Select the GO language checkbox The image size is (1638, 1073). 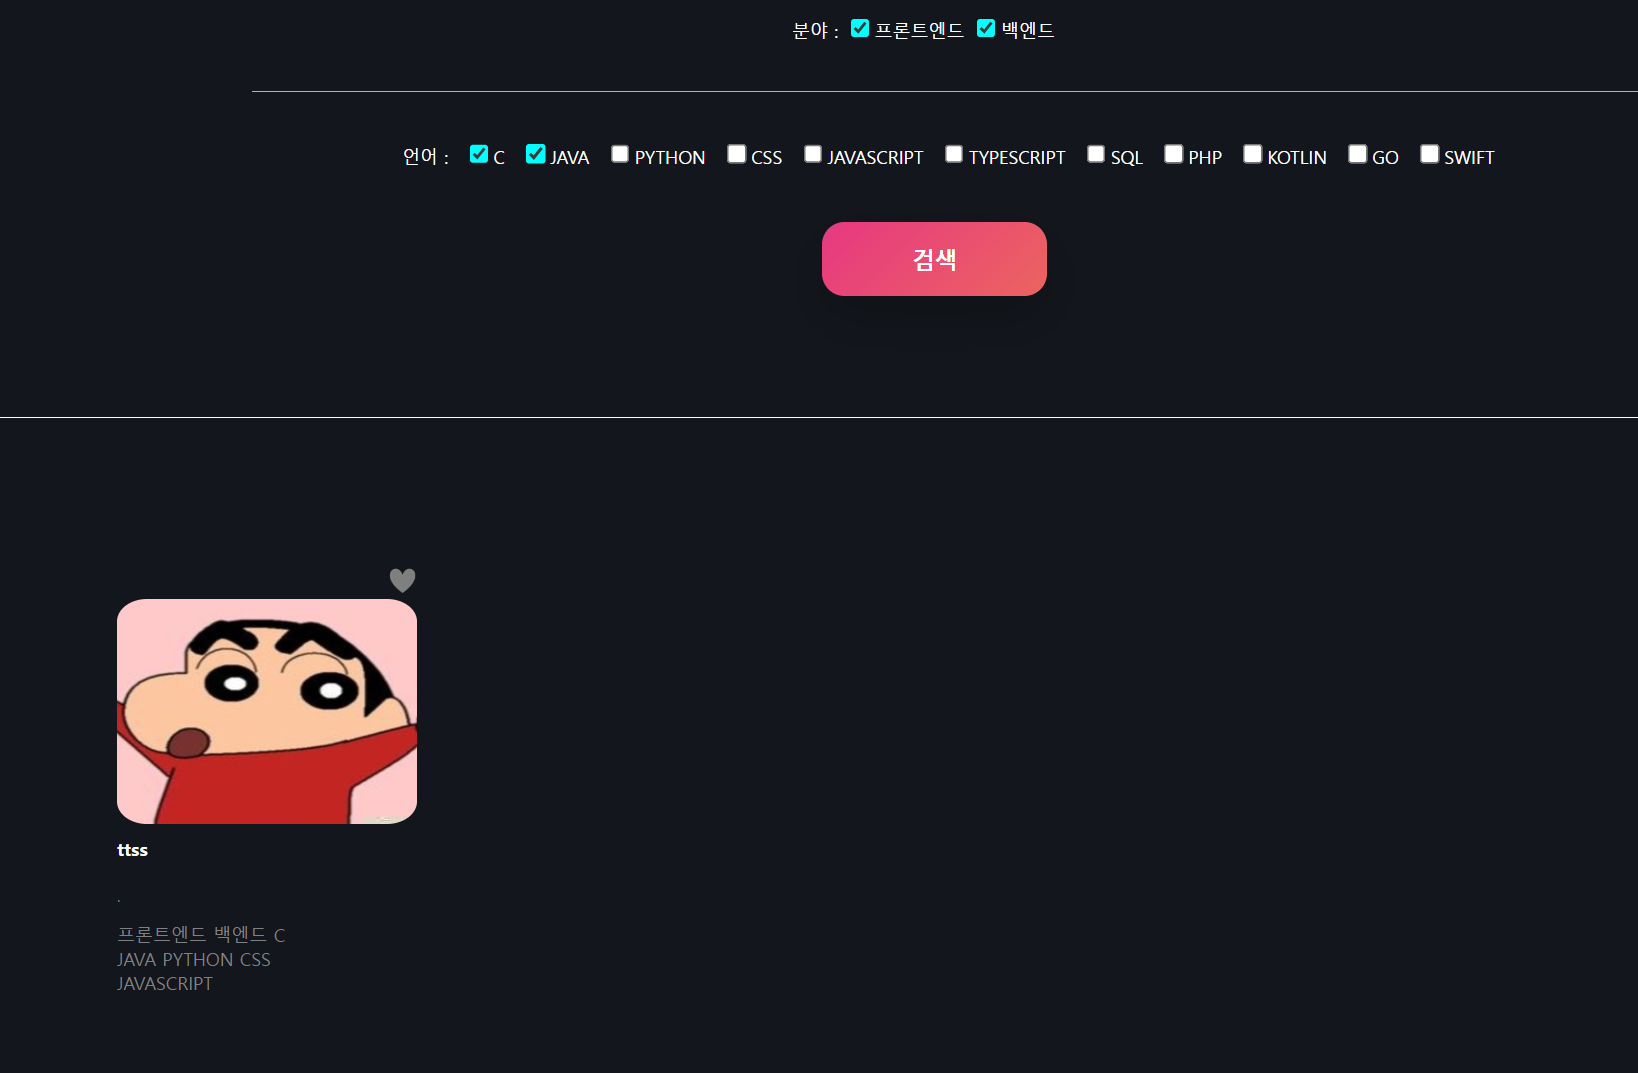click(1358, 154)
